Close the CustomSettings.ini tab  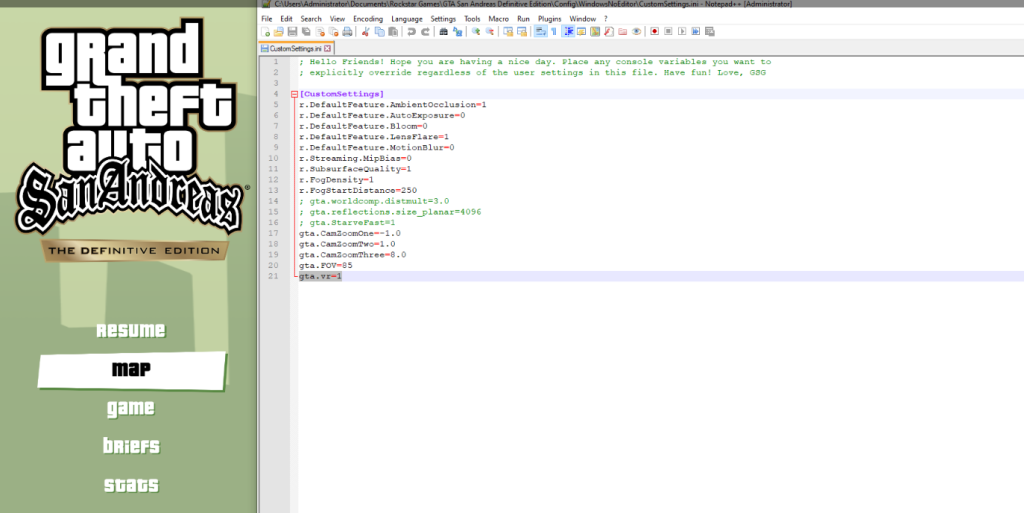pos(328,48)
